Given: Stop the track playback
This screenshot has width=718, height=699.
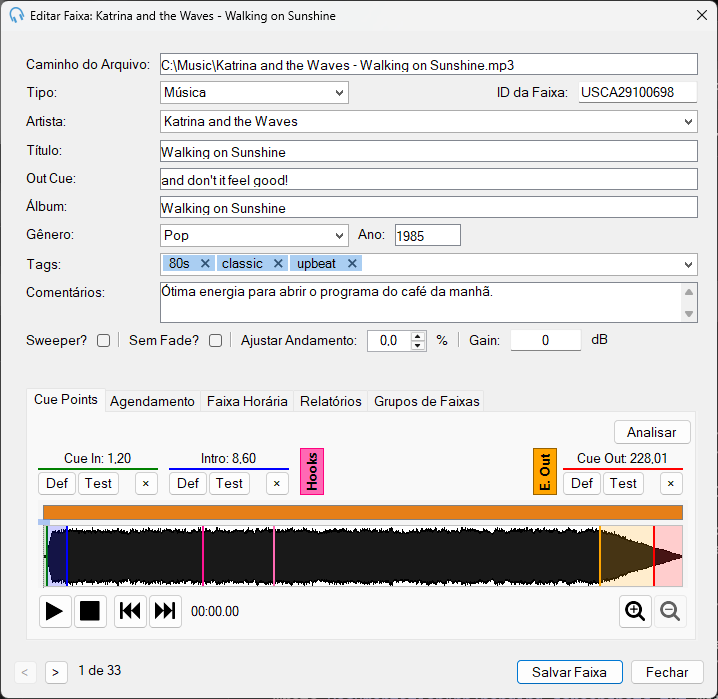Looking at the screenshot, I should (x=90, y=611).
